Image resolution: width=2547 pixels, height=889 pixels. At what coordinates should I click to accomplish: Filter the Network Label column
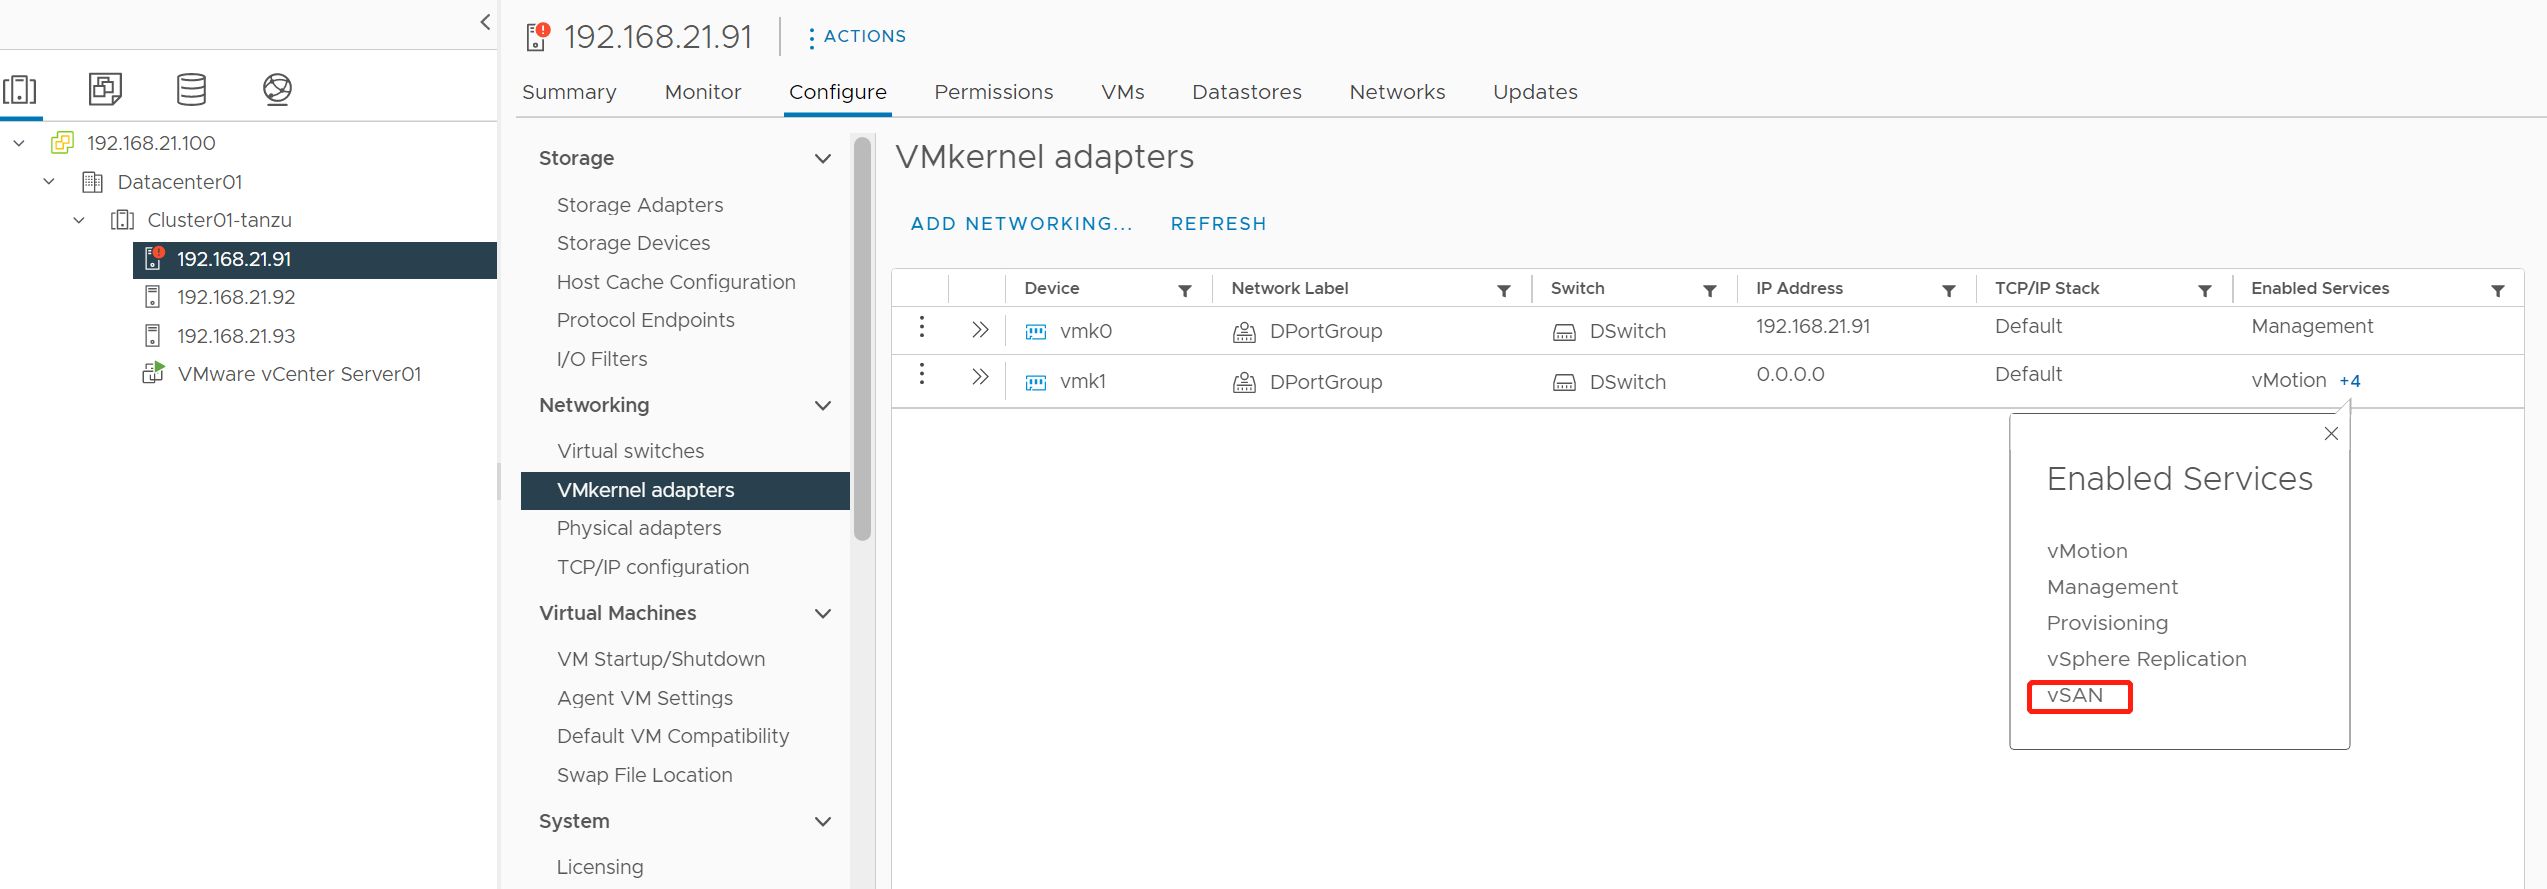point(1504,290)
